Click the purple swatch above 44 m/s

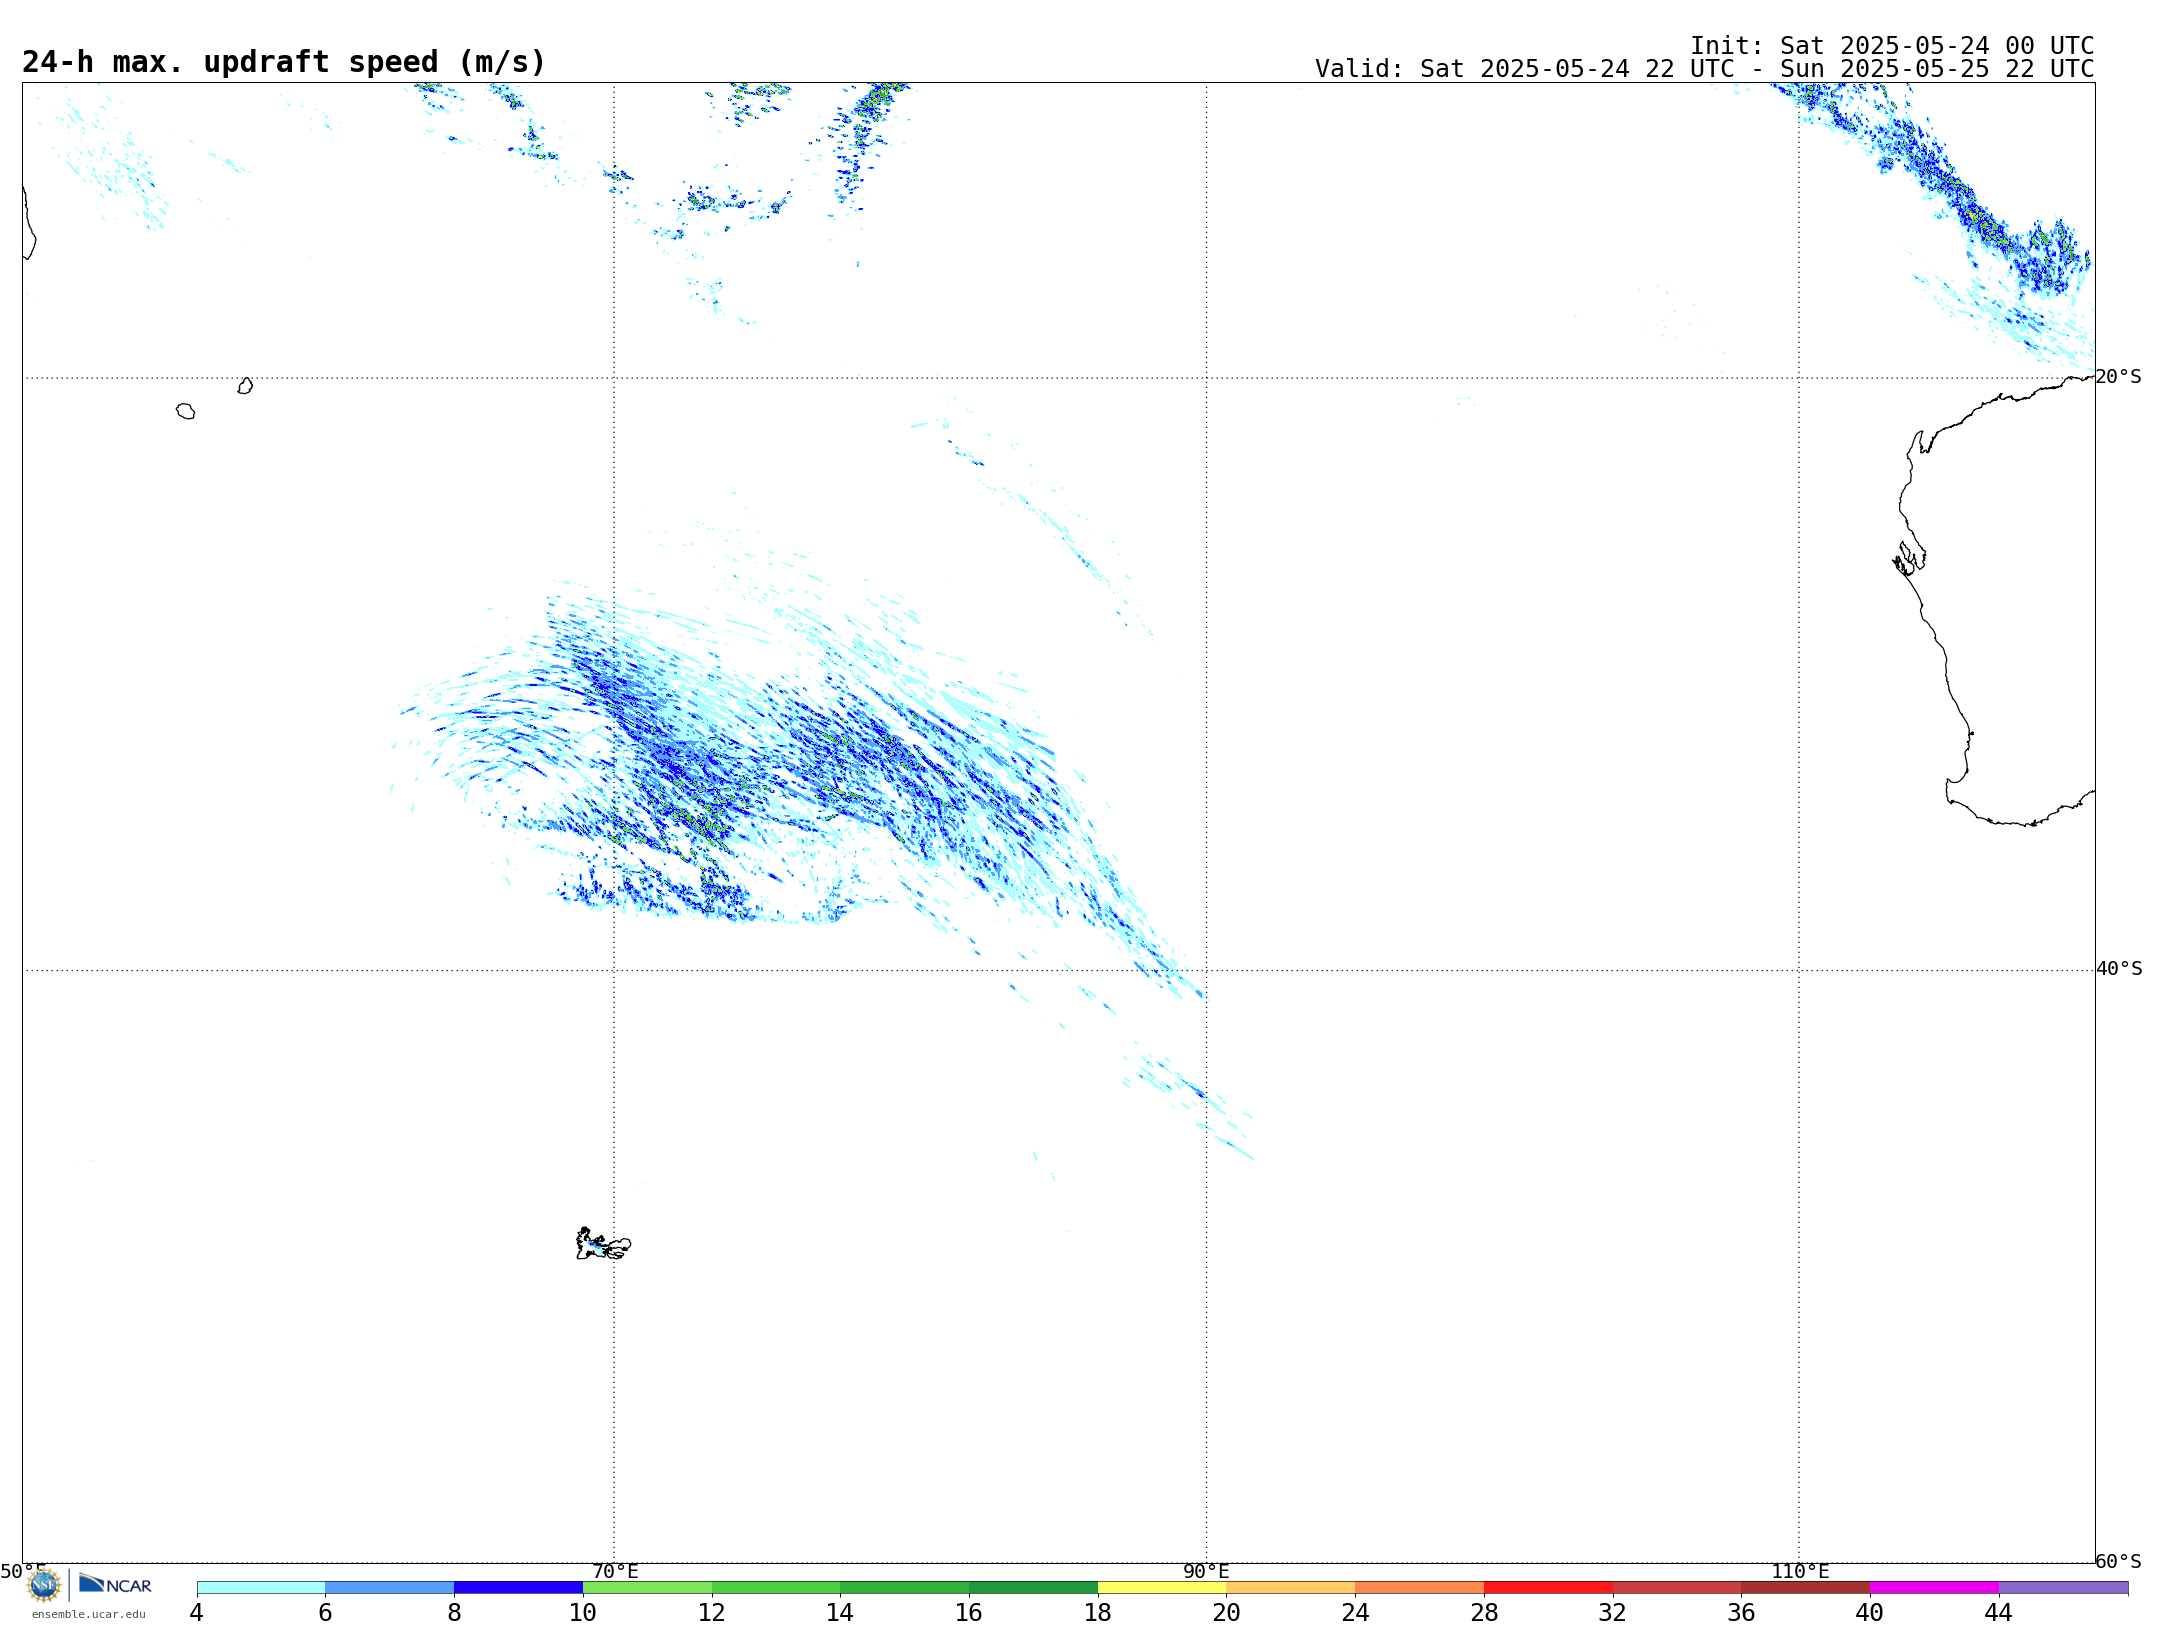click(x=2063, y=1587)
